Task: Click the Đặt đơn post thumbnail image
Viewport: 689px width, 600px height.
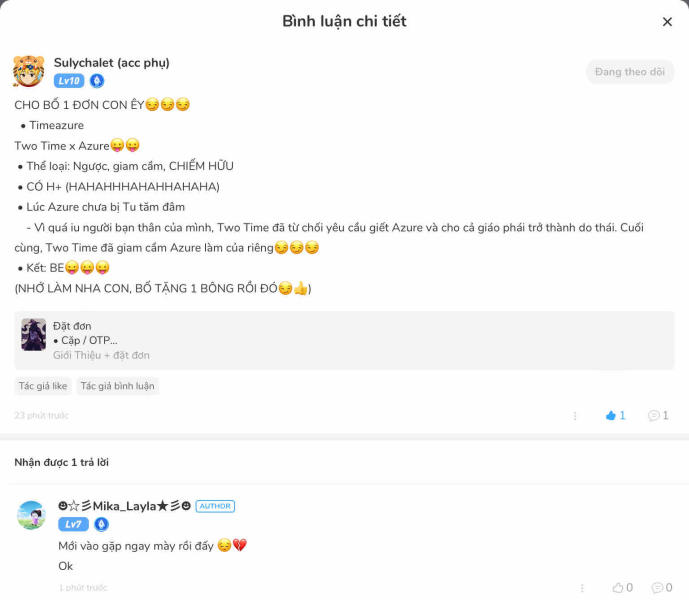Action: 34,335
